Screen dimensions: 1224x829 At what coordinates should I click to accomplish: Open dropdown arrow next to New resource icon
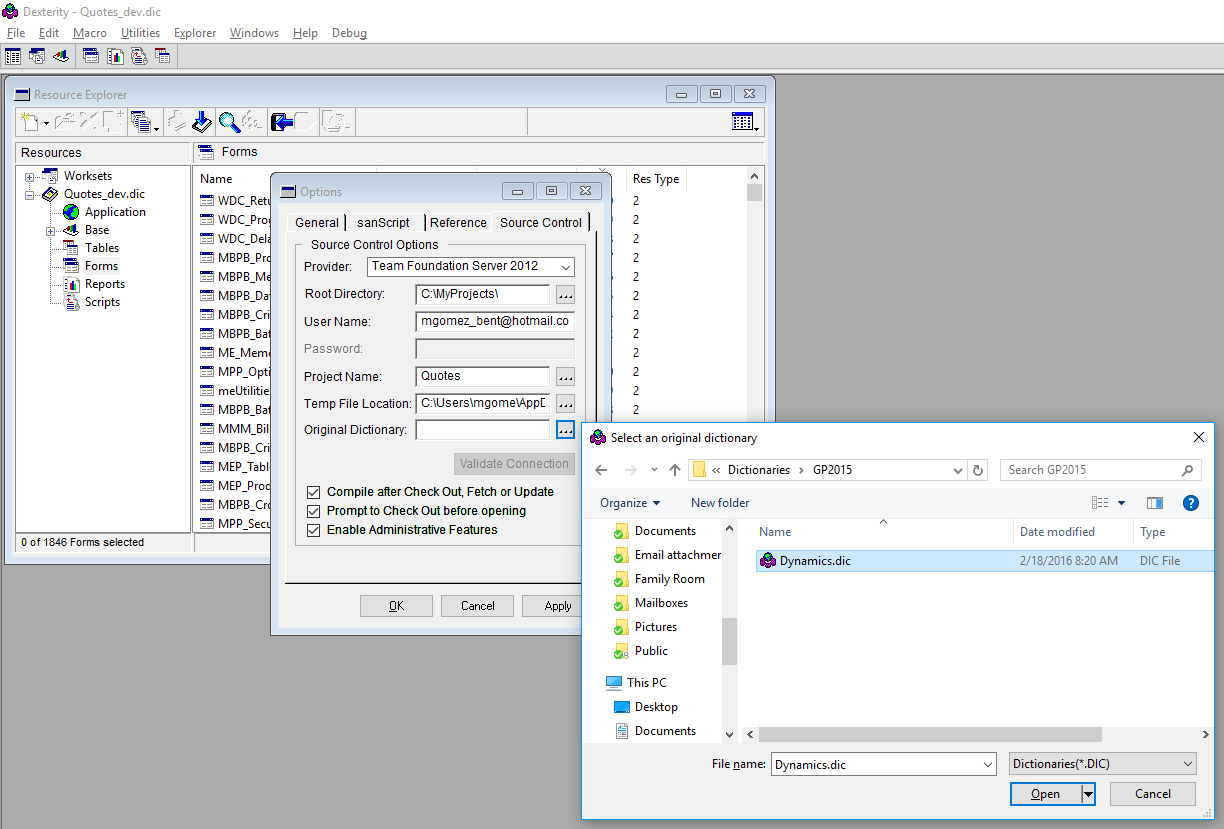tap(46, 124)
